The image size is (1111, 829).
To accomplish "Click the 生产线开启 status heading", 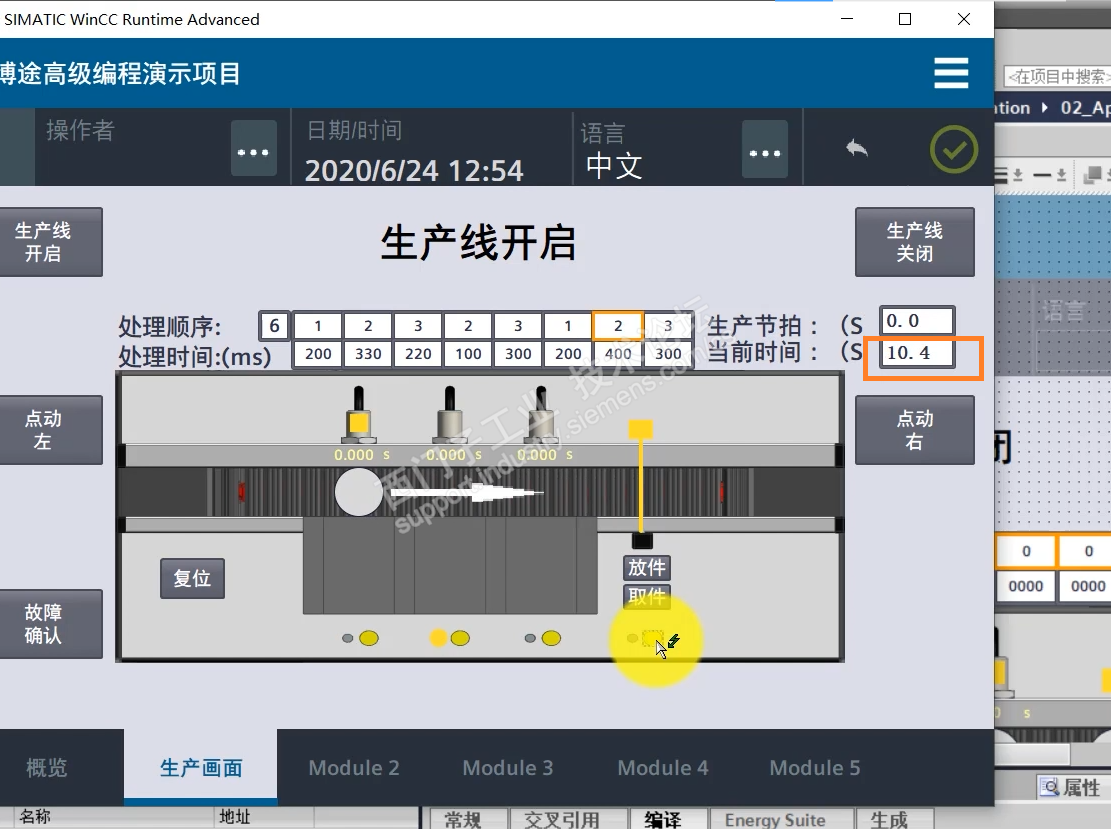I will point(478,242).
